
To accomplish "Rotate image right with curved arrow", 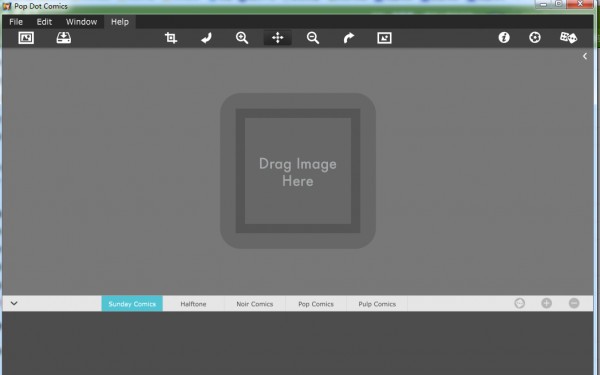I will pos(349,38).
